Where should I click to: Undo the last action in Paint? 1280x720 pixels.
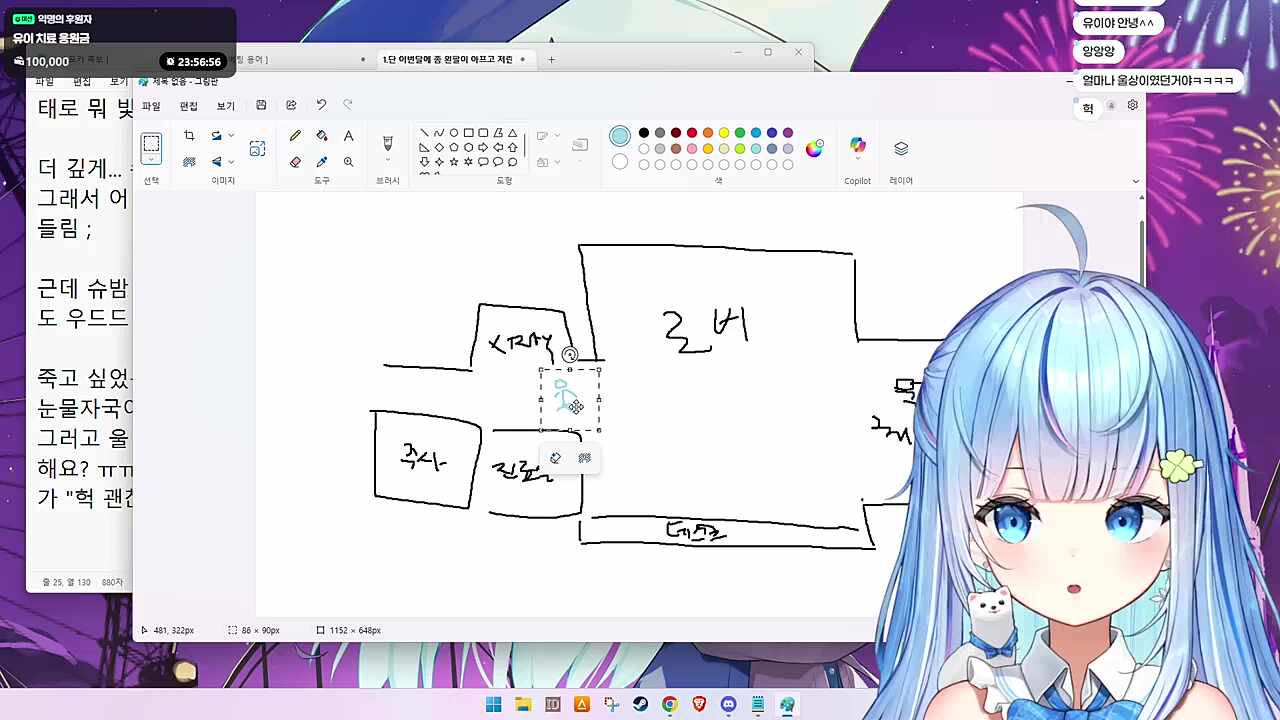point(321,105)
